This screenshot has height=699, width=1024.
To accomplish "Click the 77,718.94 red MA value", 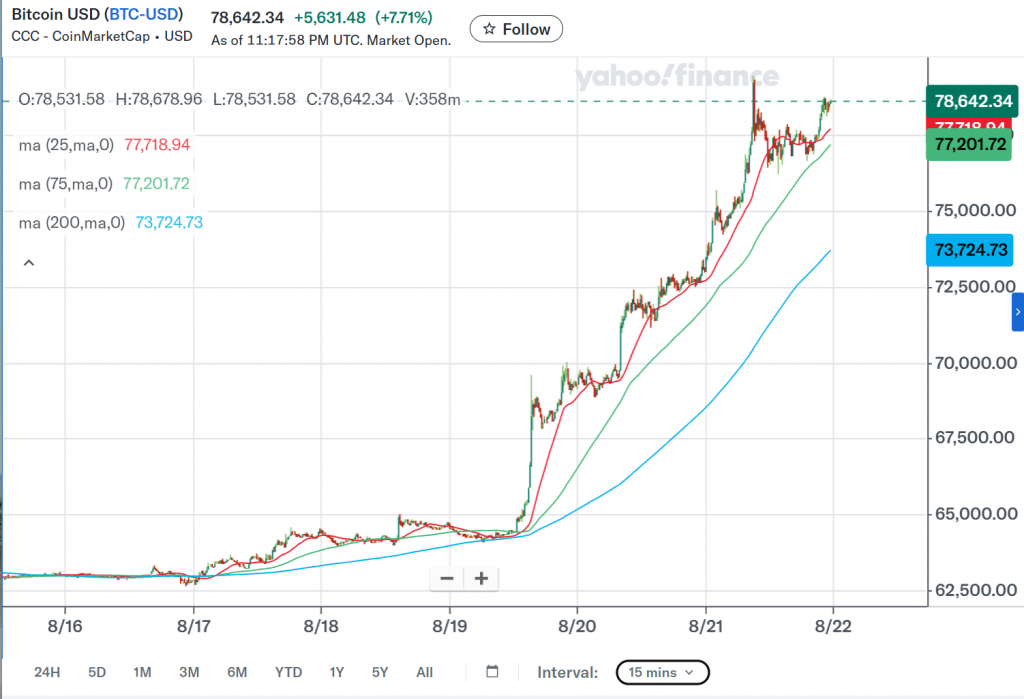I will pyautogui.click(x=157, y=145).
